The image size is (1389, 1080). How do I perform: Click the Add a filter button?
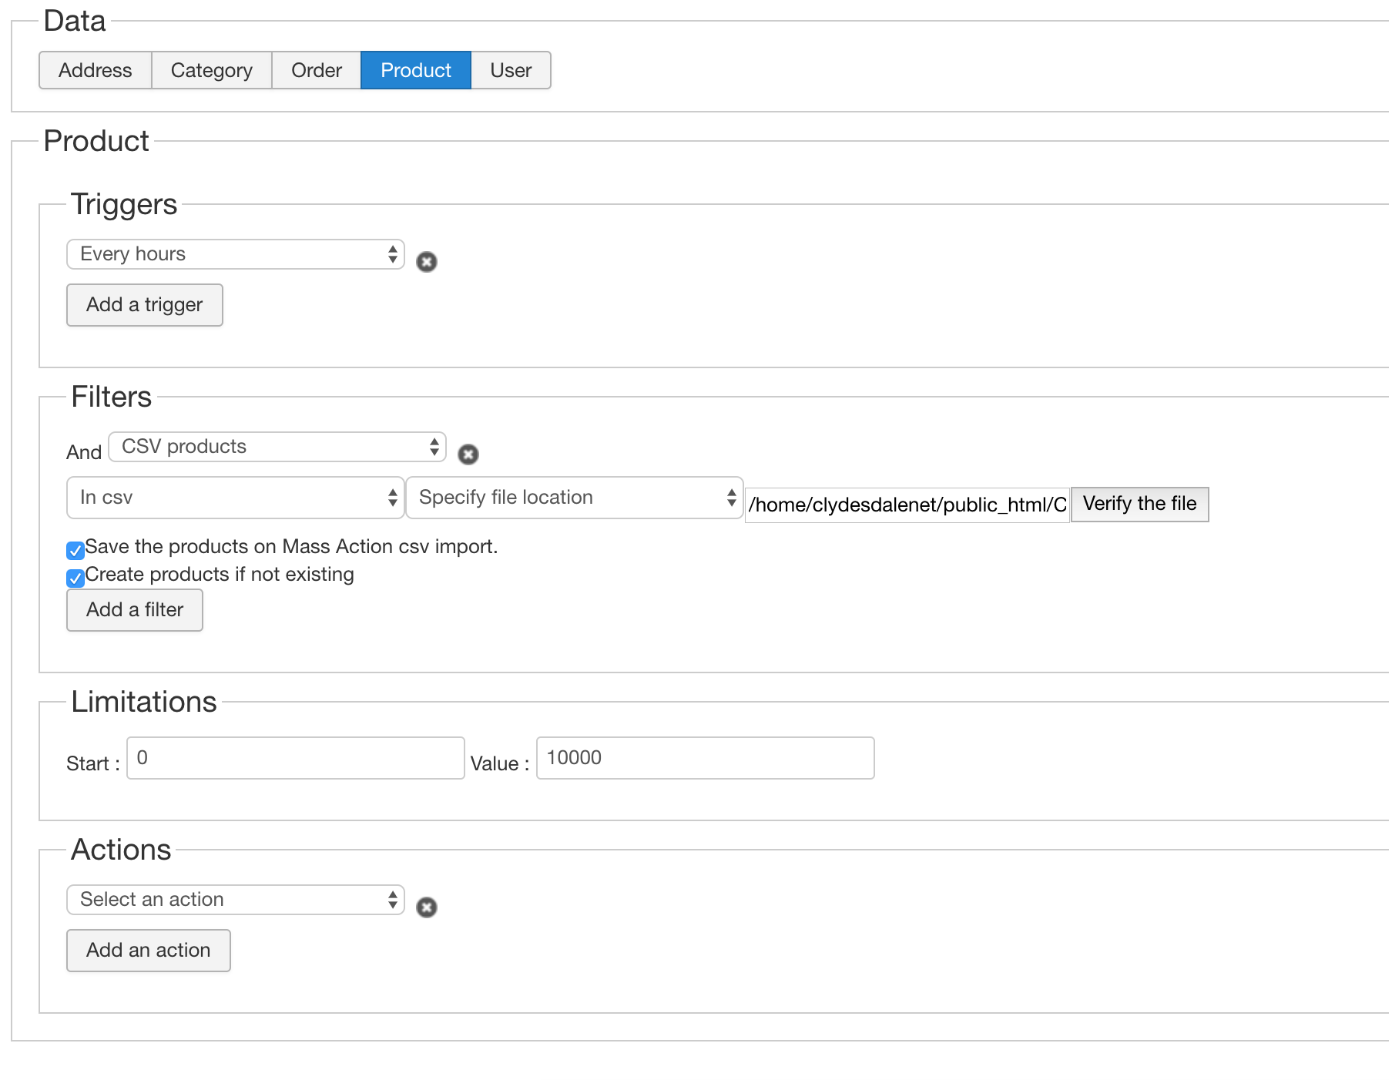point(134,610)
